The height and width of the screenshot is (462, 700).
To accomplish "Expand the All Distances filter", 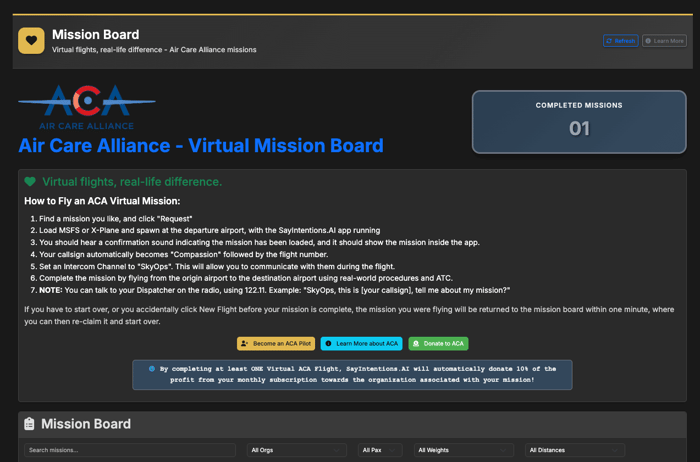I will (574, 450).
